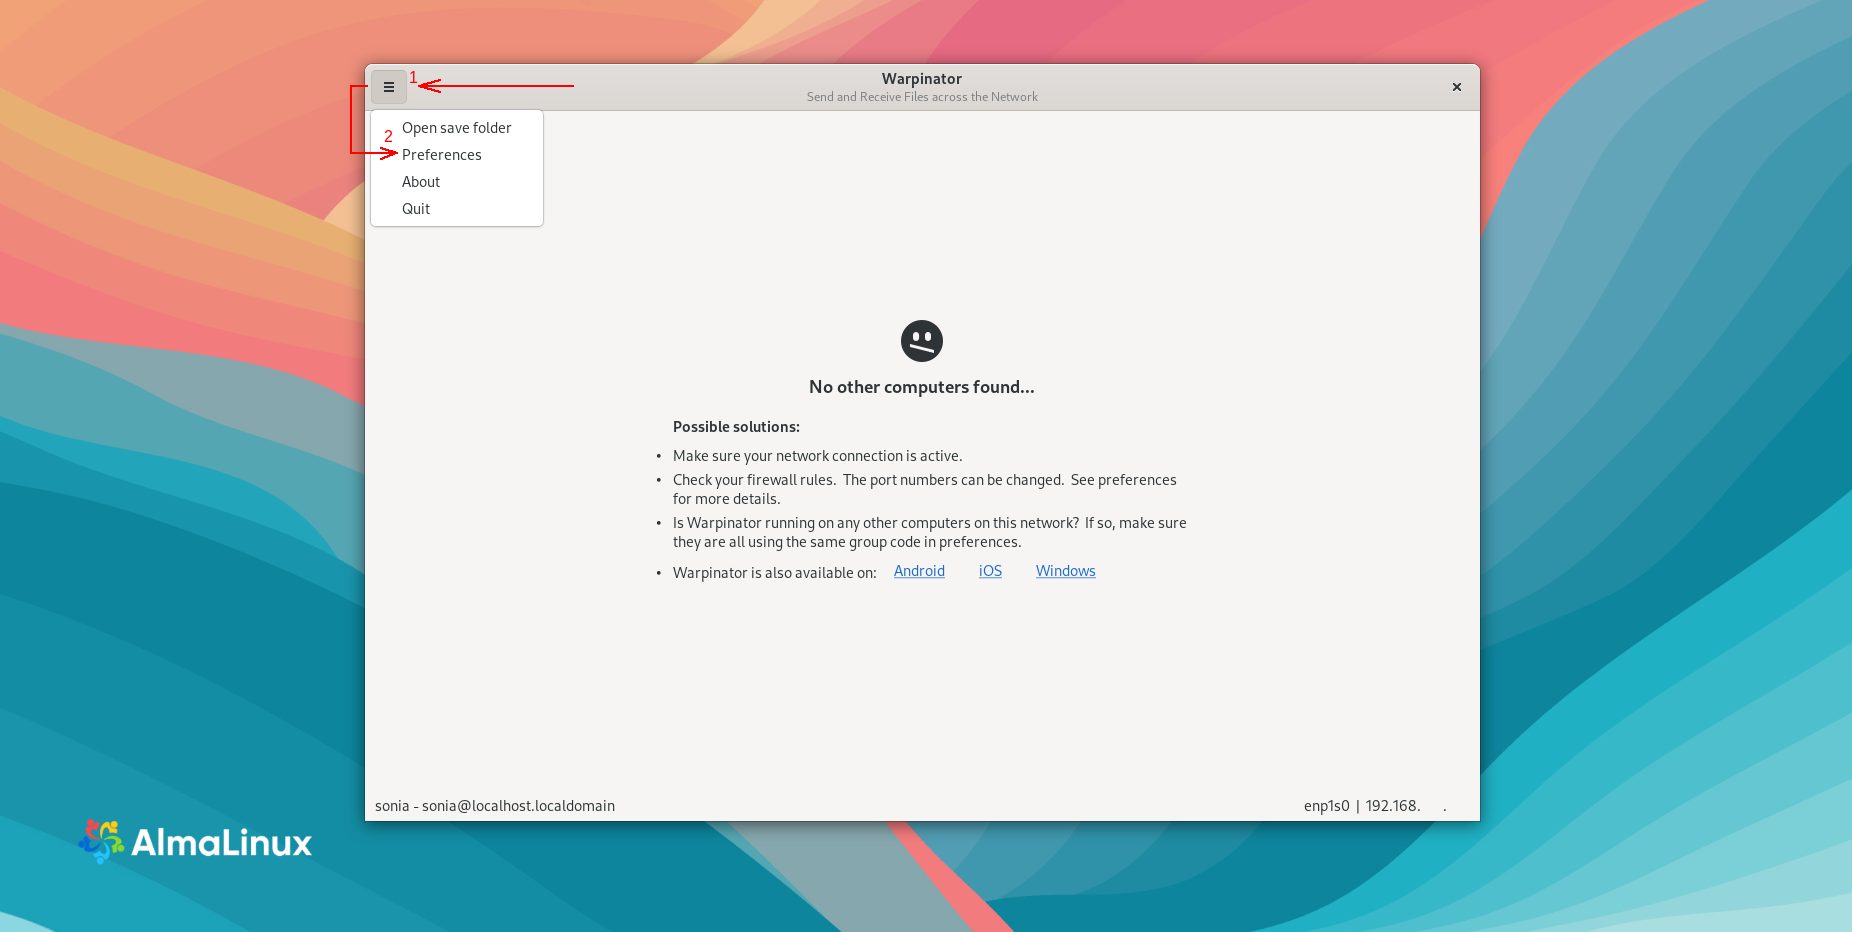The height and width of the screenshot is (932, 1852).
Task: Click the Warpinator title in the header bar
Action: pyautogui.click(x=921, y=79)
